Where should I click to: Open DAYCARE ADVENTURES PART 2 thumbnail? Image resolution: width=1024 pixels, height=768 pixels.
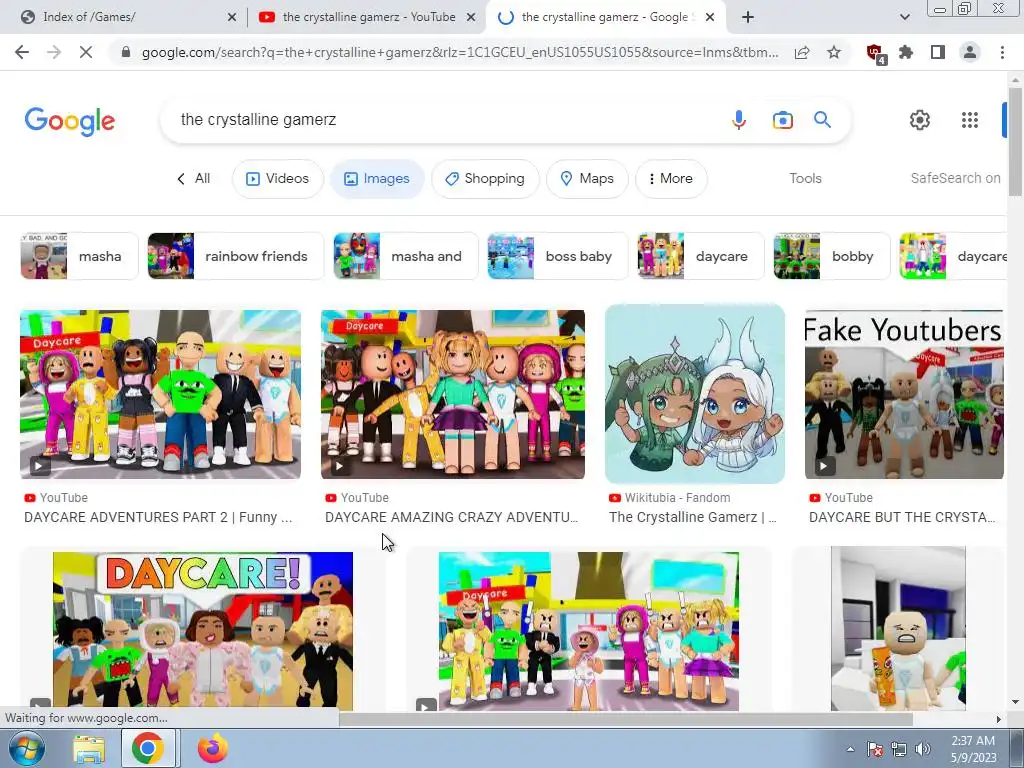(x=160, y=394)
